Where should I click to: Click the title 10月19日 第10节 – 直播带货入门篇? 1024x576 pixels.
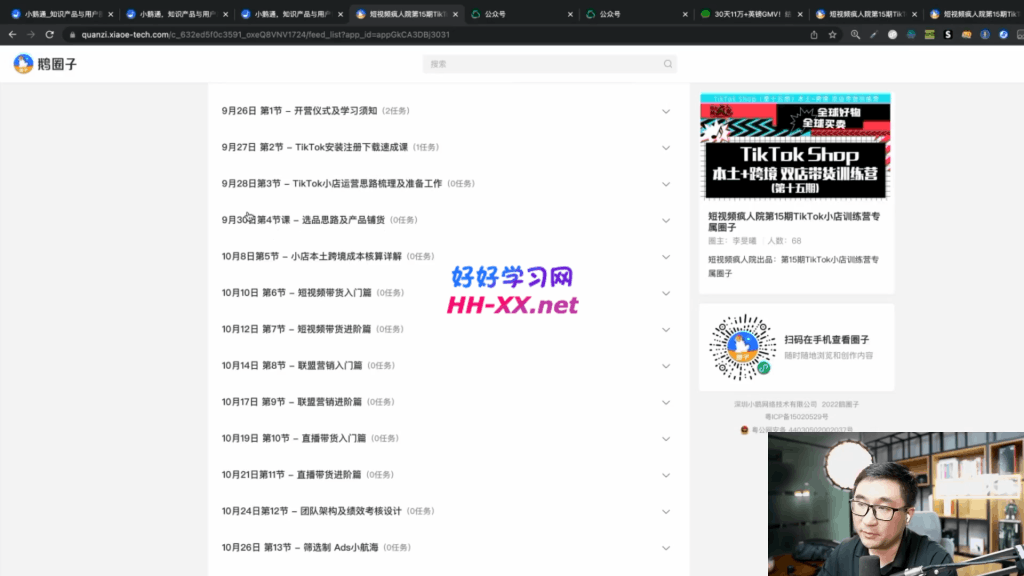coord(294,438)
